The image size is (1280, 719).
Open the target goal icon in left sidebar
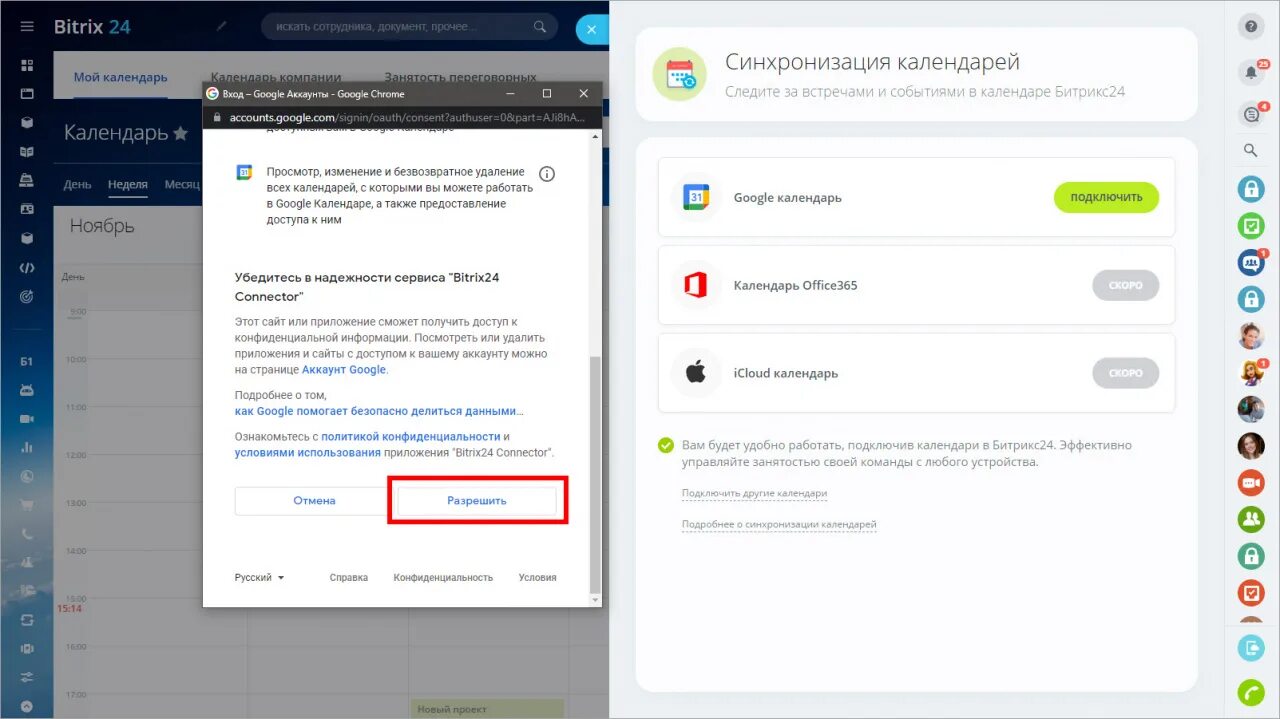27,297
